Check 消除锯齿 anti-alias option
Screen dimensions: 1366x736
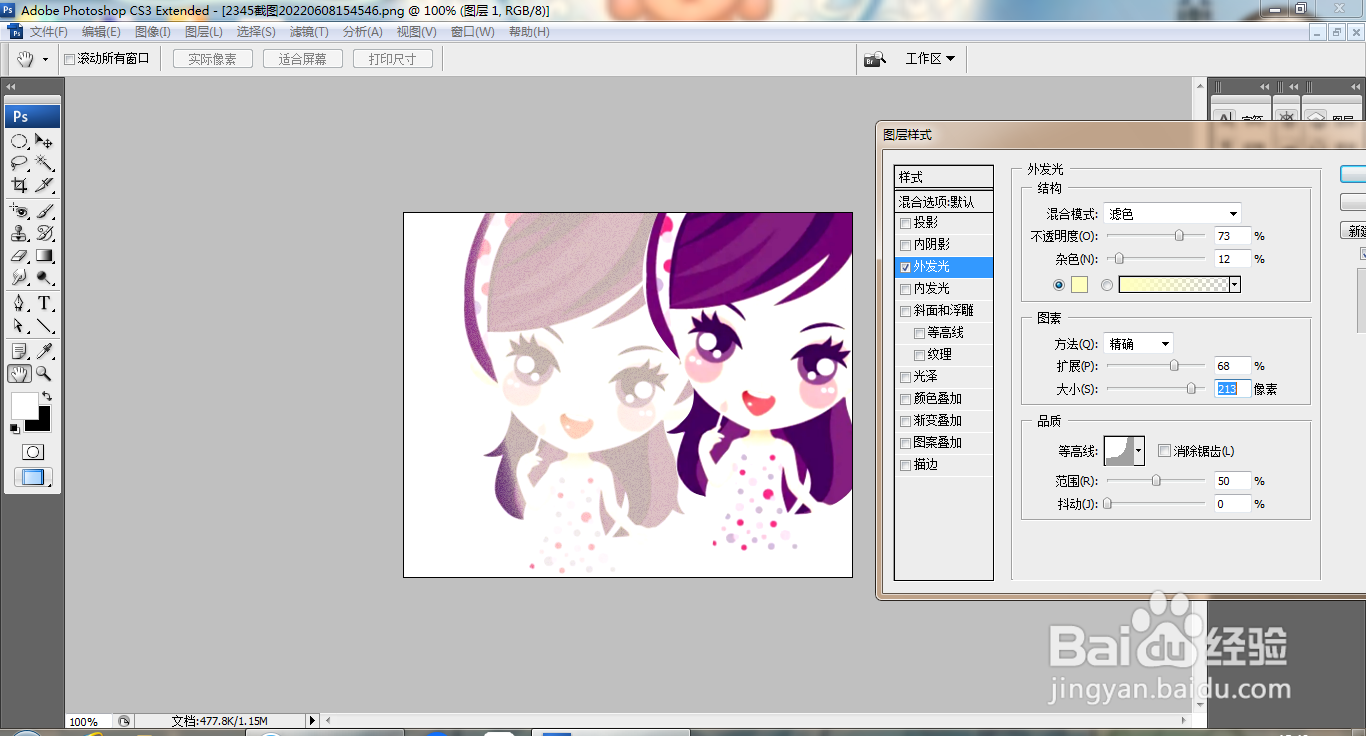1164,451
